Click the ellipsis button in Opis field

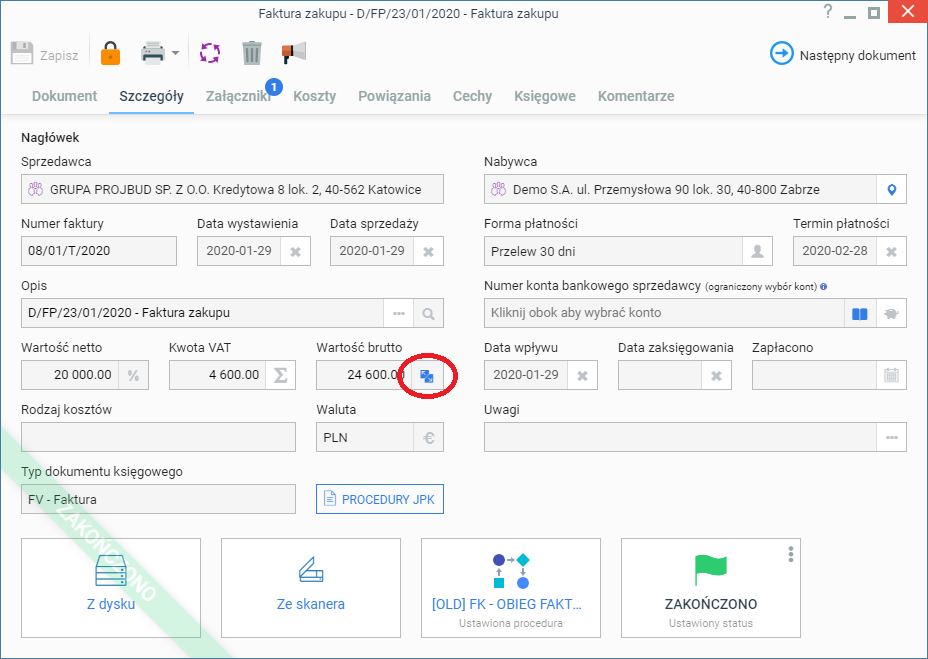pos(399,313)
